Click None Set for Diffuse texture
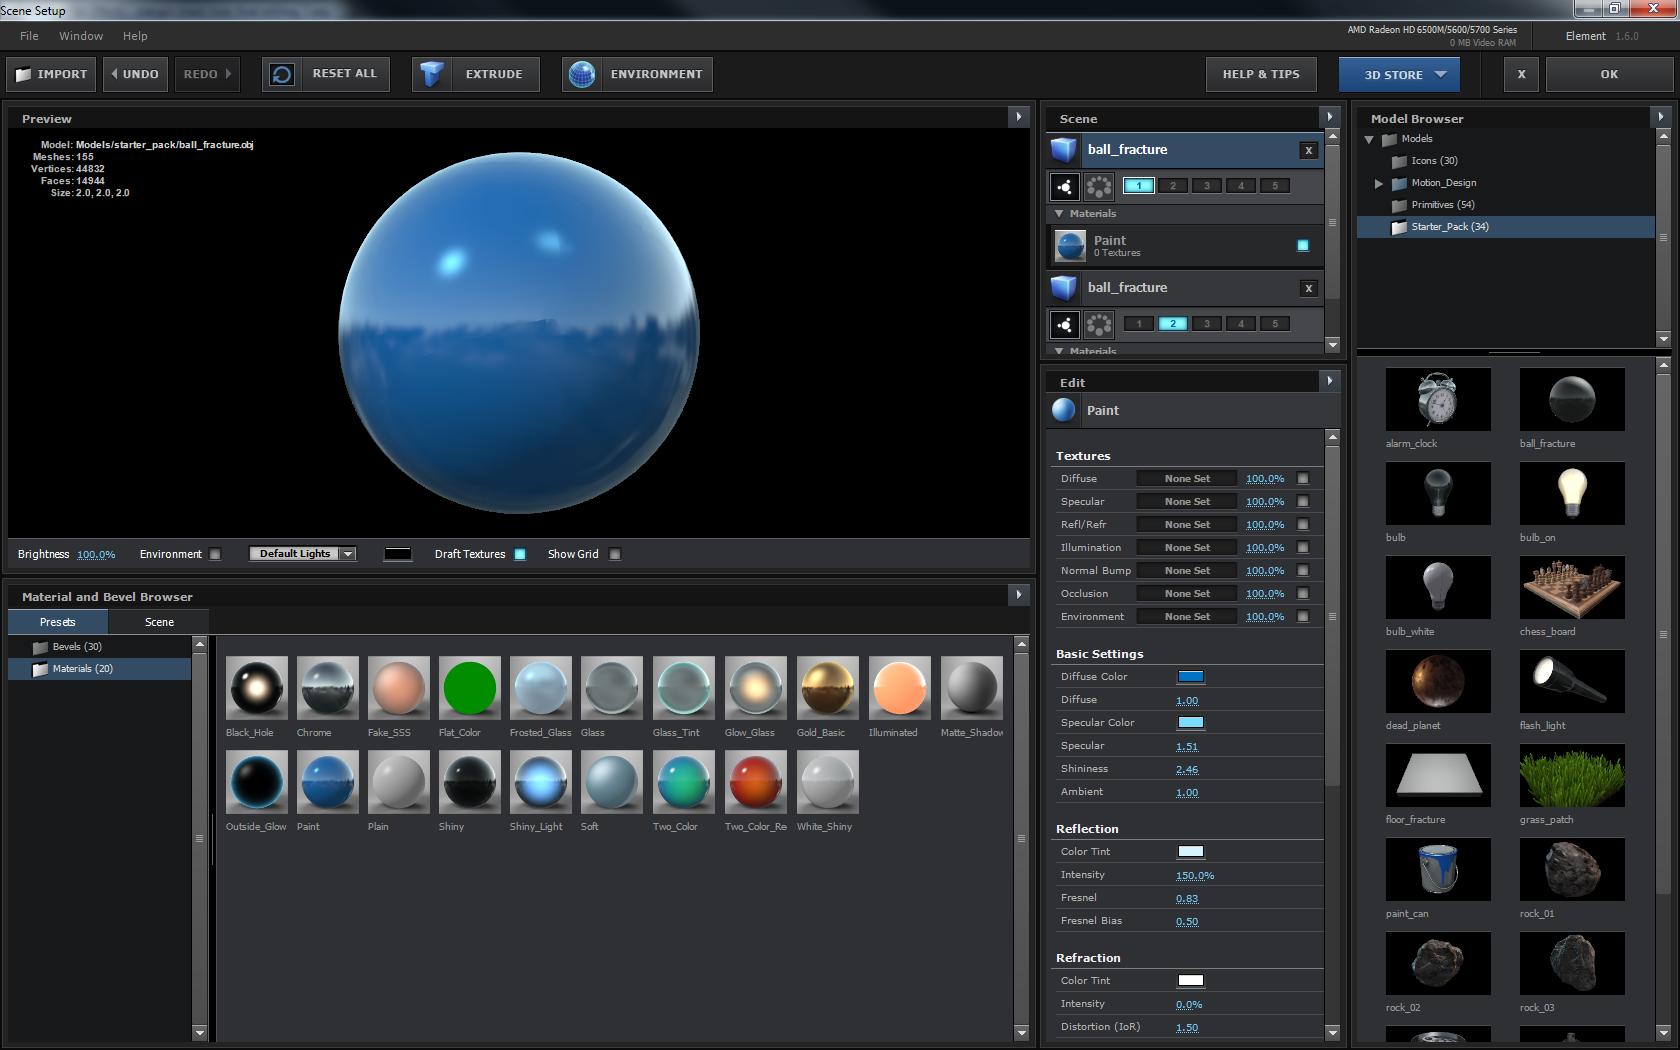This screenshot has width=1680, height=1050. coord(1187,478)
